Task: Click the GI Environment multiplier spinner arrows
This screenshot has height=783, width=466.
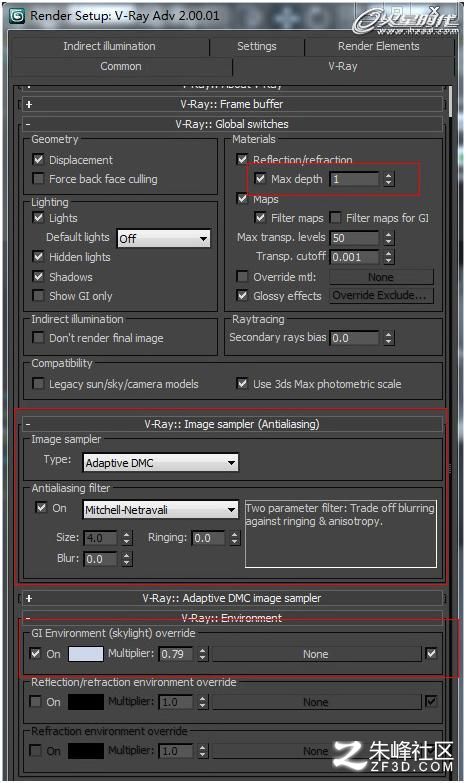Action: (x=202, y=654)
